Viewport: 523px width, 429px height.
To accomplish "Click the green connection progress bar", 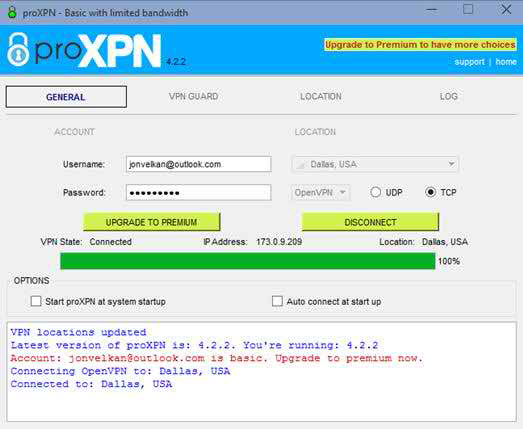I will [248, 261].
